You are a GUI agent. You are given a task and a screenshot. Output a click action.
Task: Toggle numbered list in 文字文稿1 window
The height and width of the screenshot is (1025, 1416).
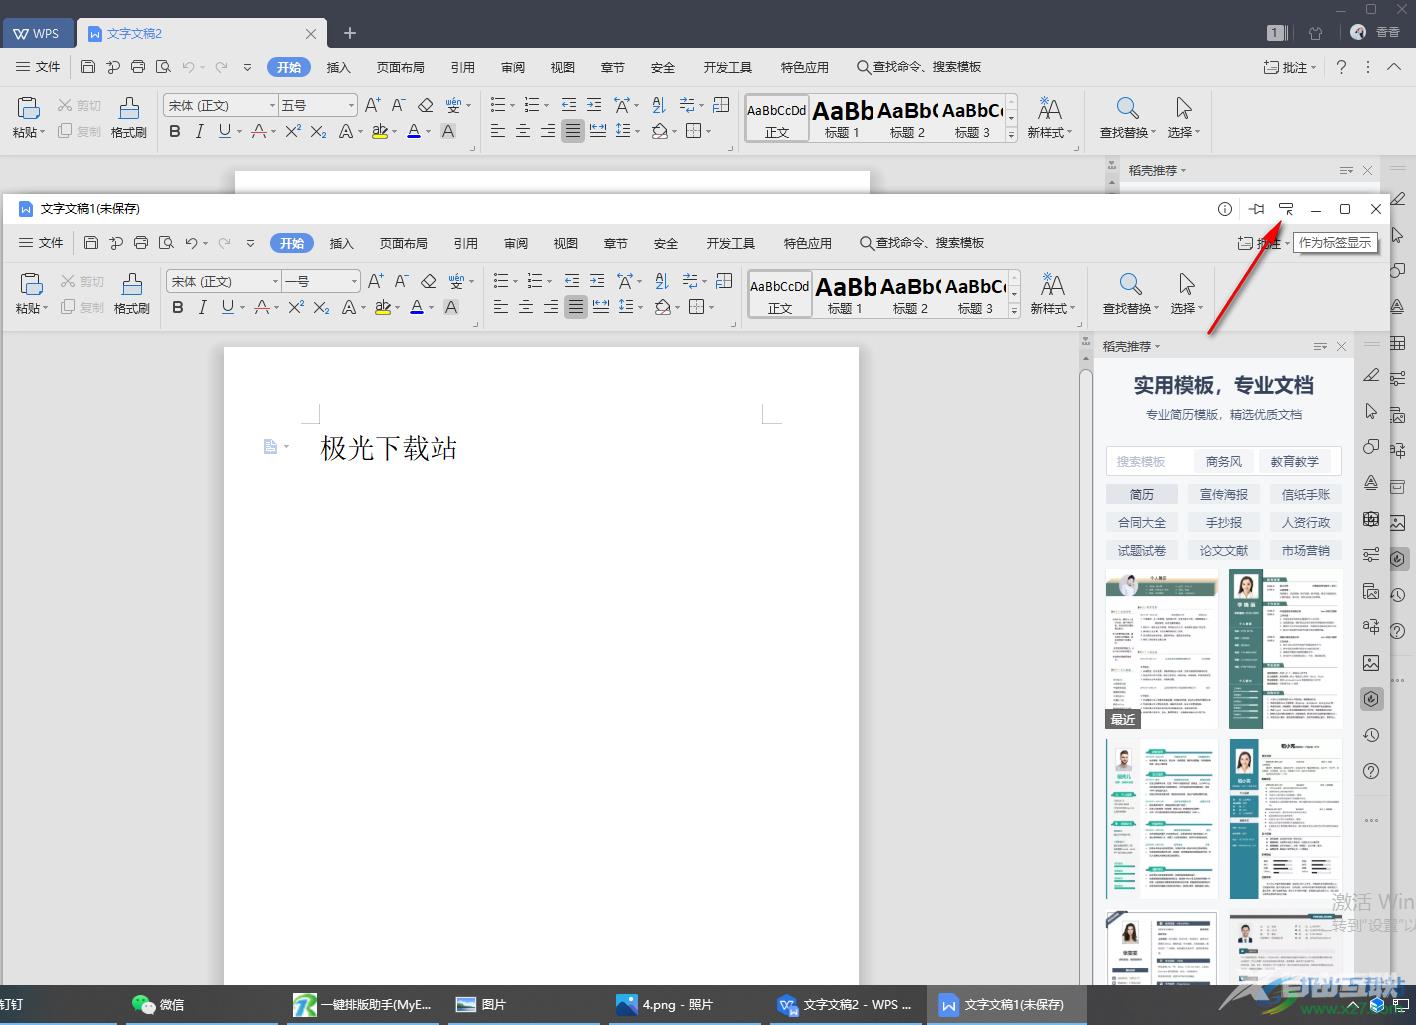coord(535,282)
